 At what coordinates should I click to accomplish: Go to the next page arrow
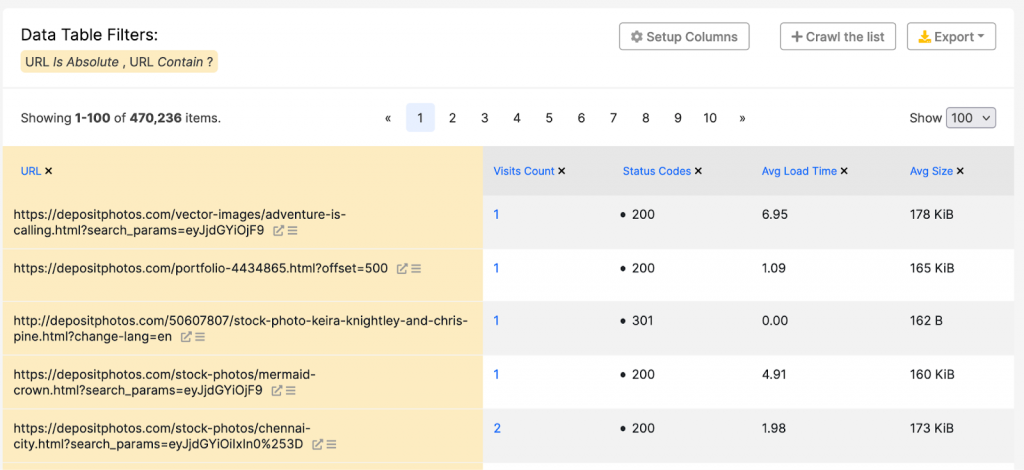click(x=742, y=118)
